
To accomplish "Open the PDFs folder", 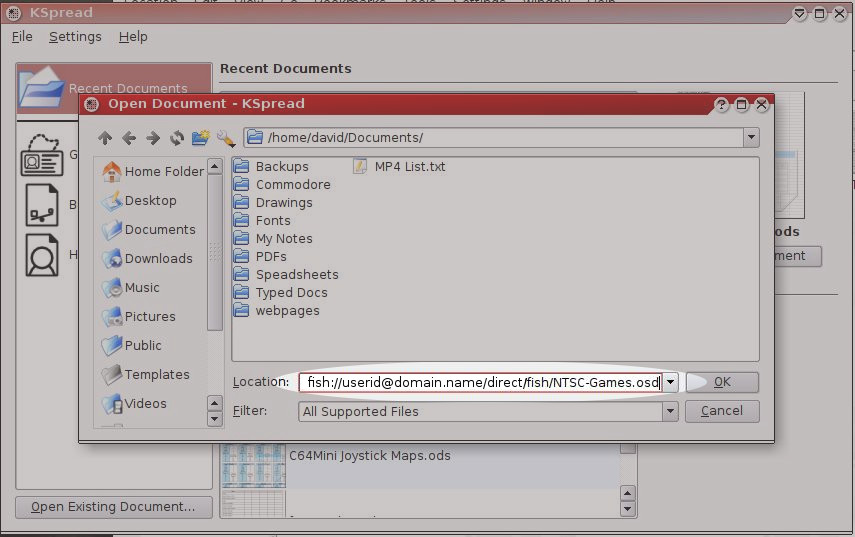I will (260, 256).
